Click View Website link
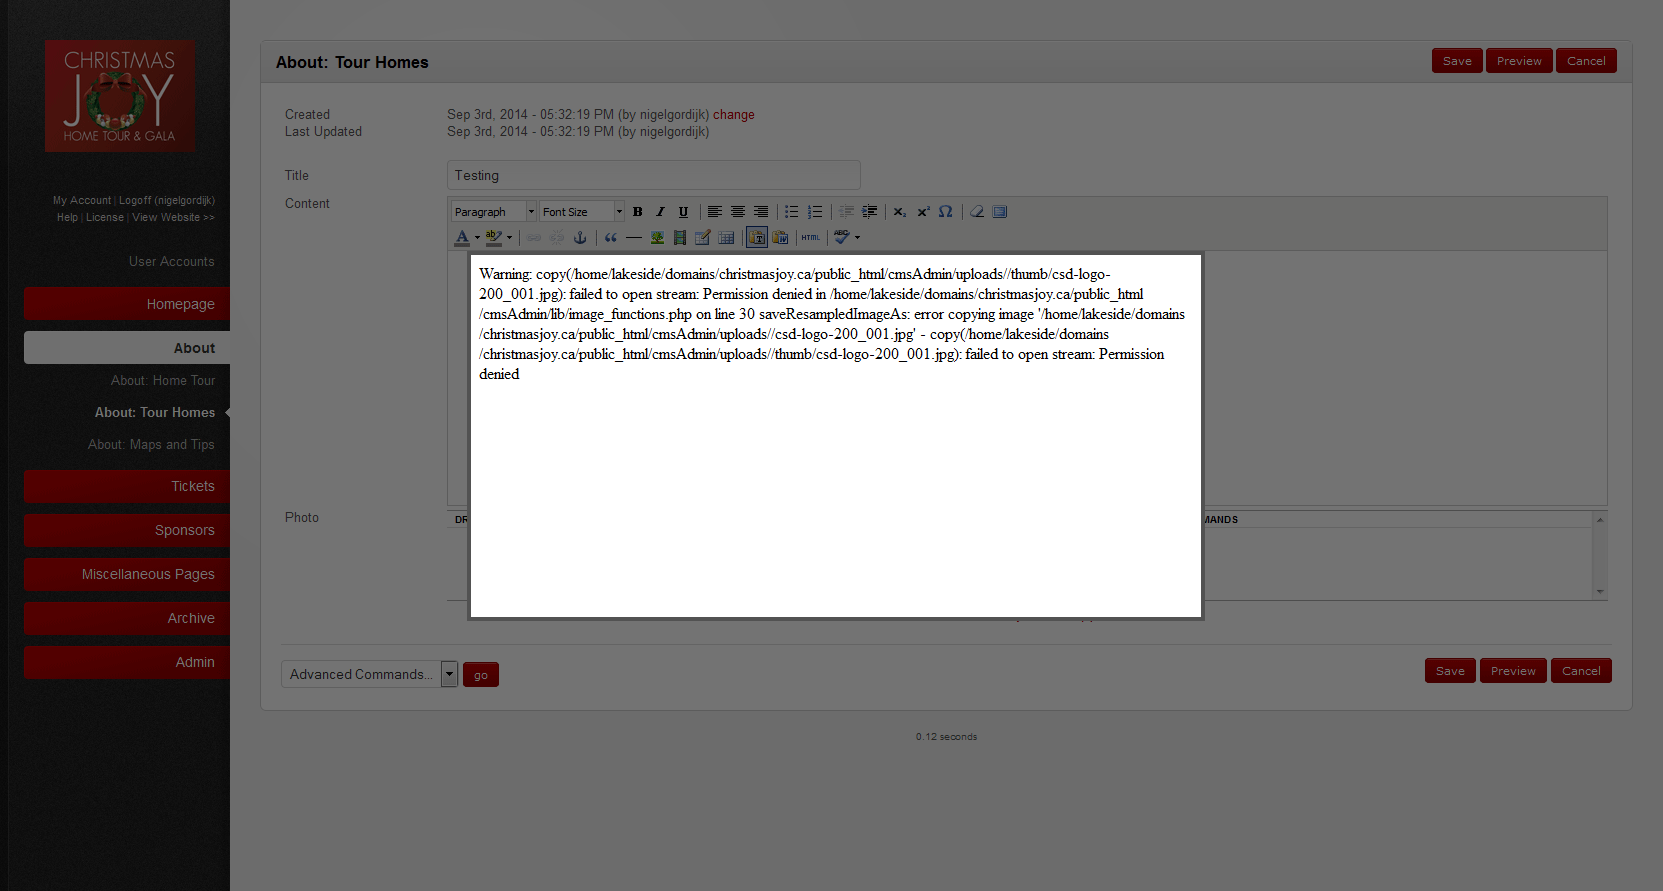The width and height of the screenshot is (1663, 891). [173, 218]
